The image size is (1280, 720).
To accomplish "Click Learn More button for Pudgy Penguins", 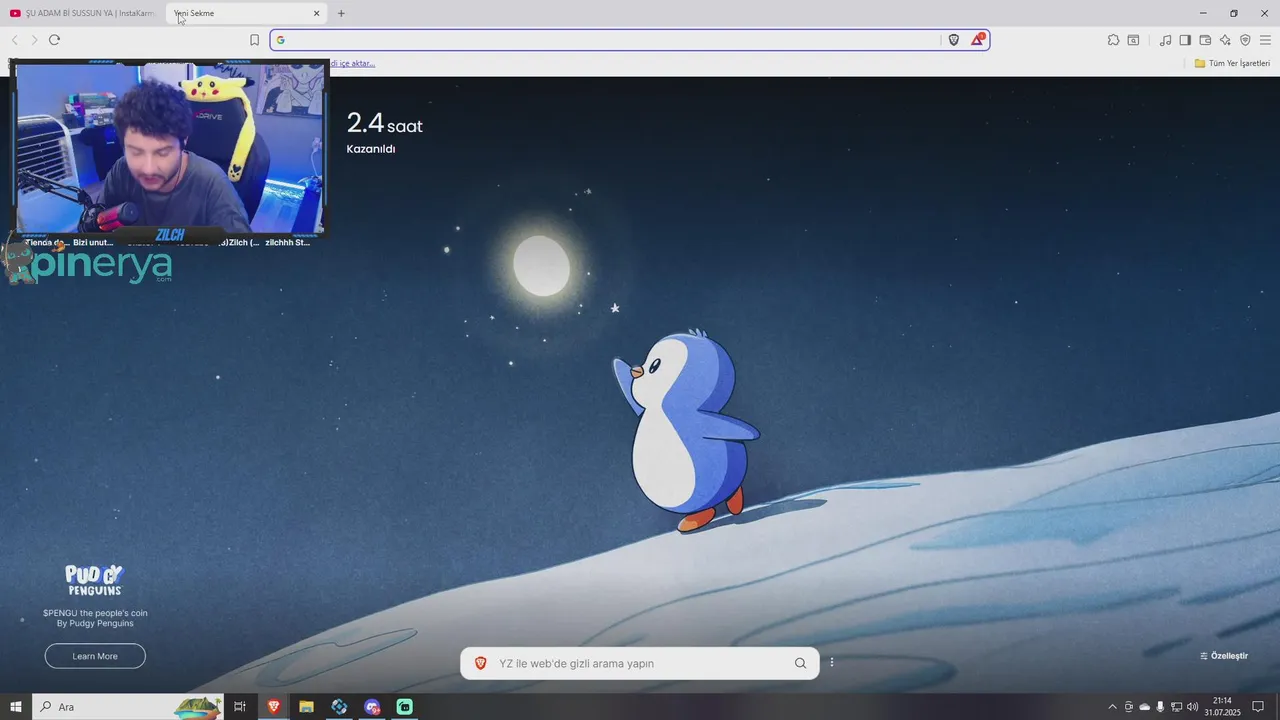I will tap(95, 656).
